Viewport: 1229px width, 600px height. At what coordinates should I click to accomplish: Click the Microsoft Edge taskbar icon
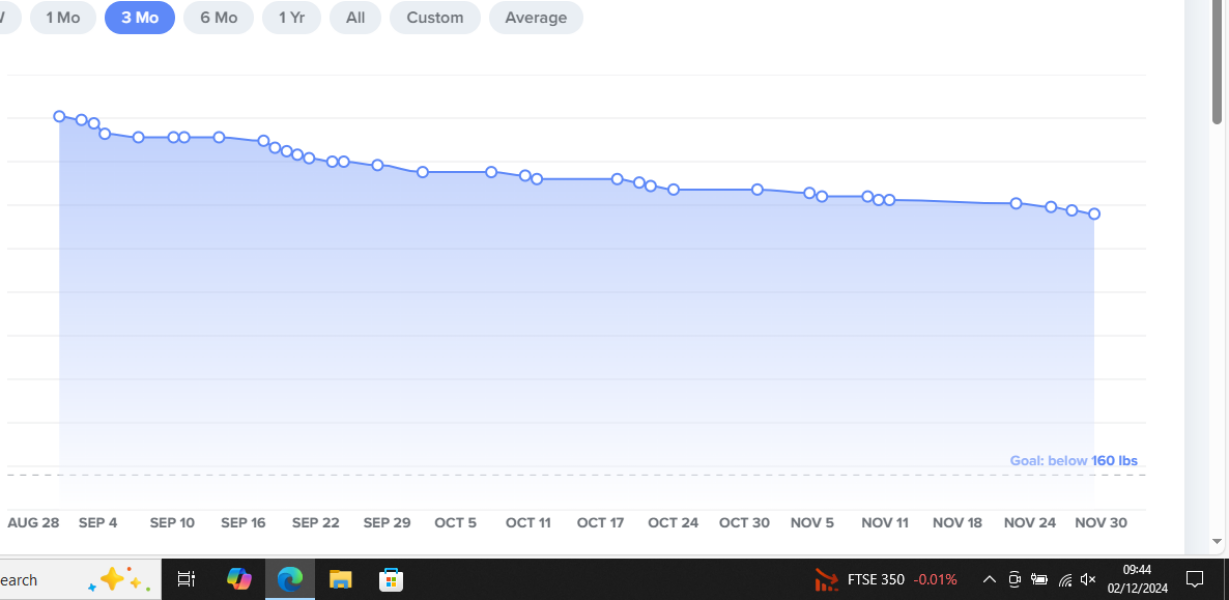coord(290,579)
